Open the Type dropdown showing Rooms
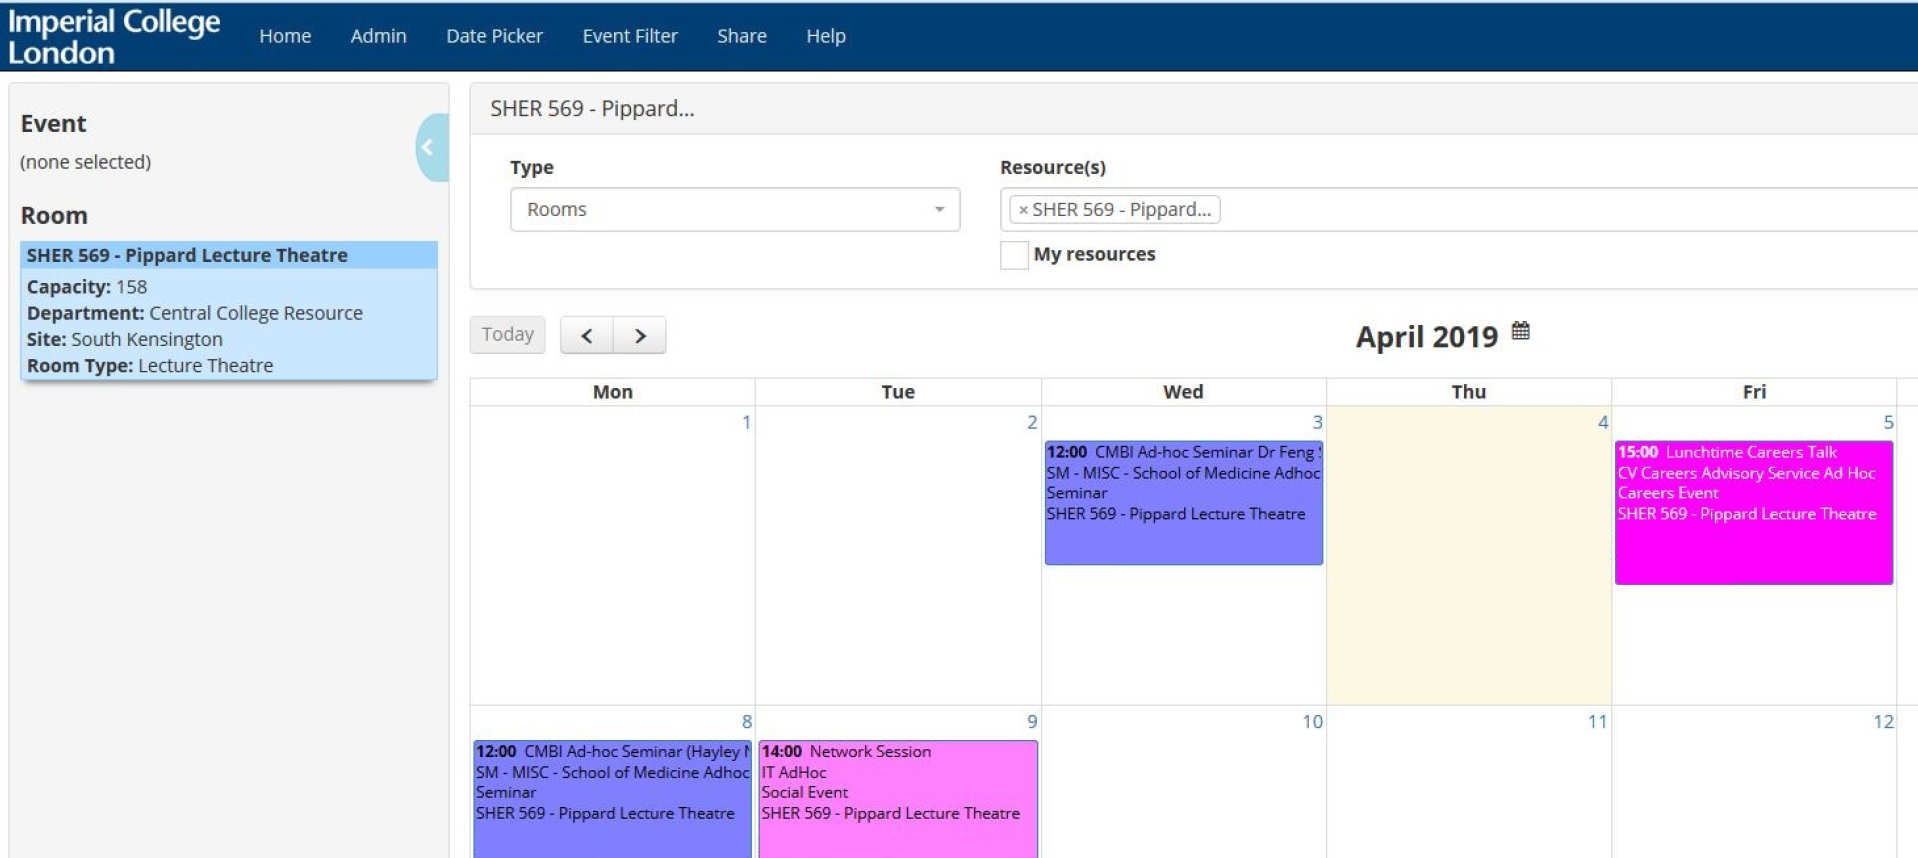The image size is (1918, 858). pos(734,210)
